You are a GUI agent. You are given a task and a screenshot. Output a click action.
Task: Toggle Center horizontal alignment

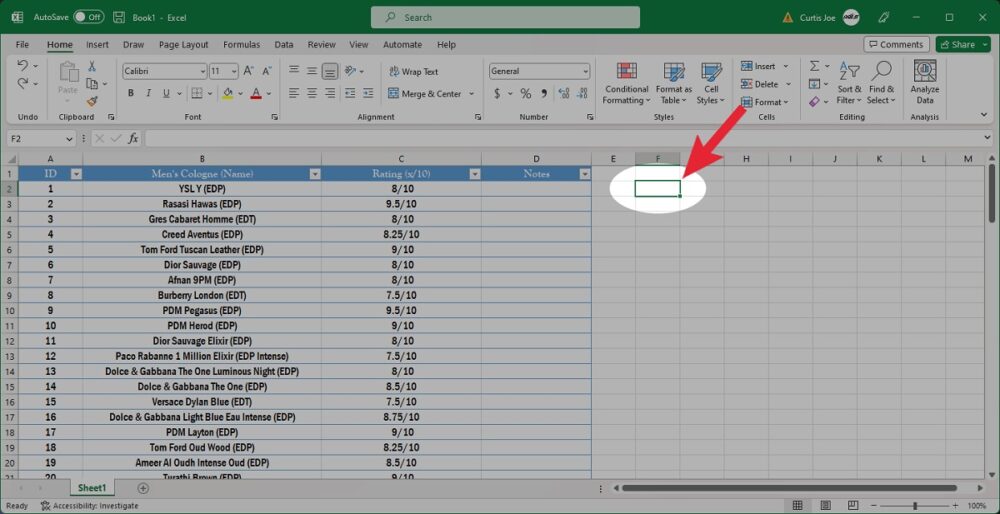pos(312,93)
